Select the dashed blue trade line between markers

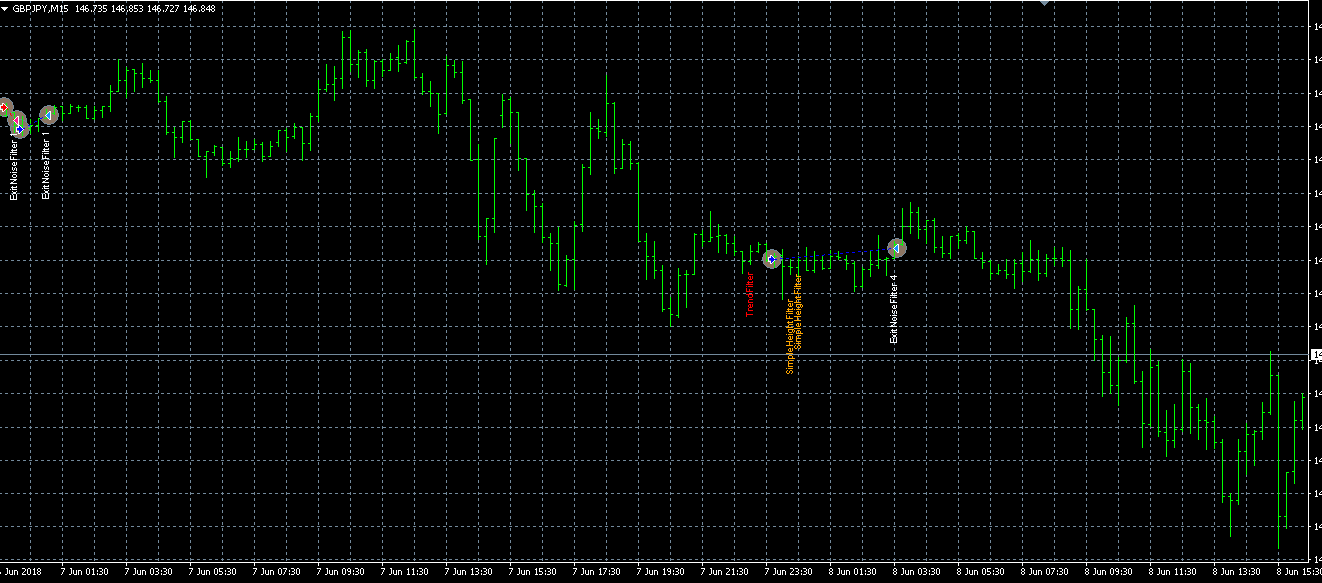coord(834,253)
